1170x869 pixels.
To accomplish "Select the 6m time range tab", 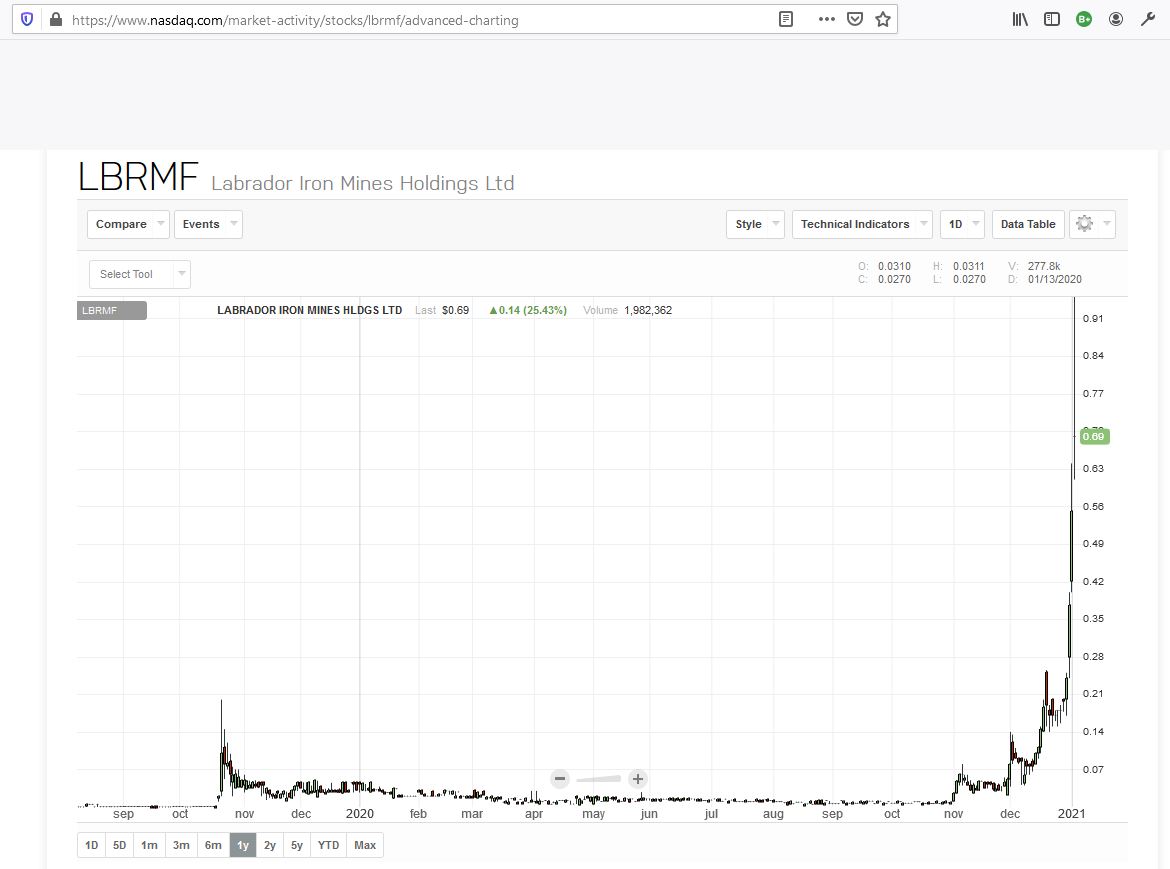I will 213,845.
